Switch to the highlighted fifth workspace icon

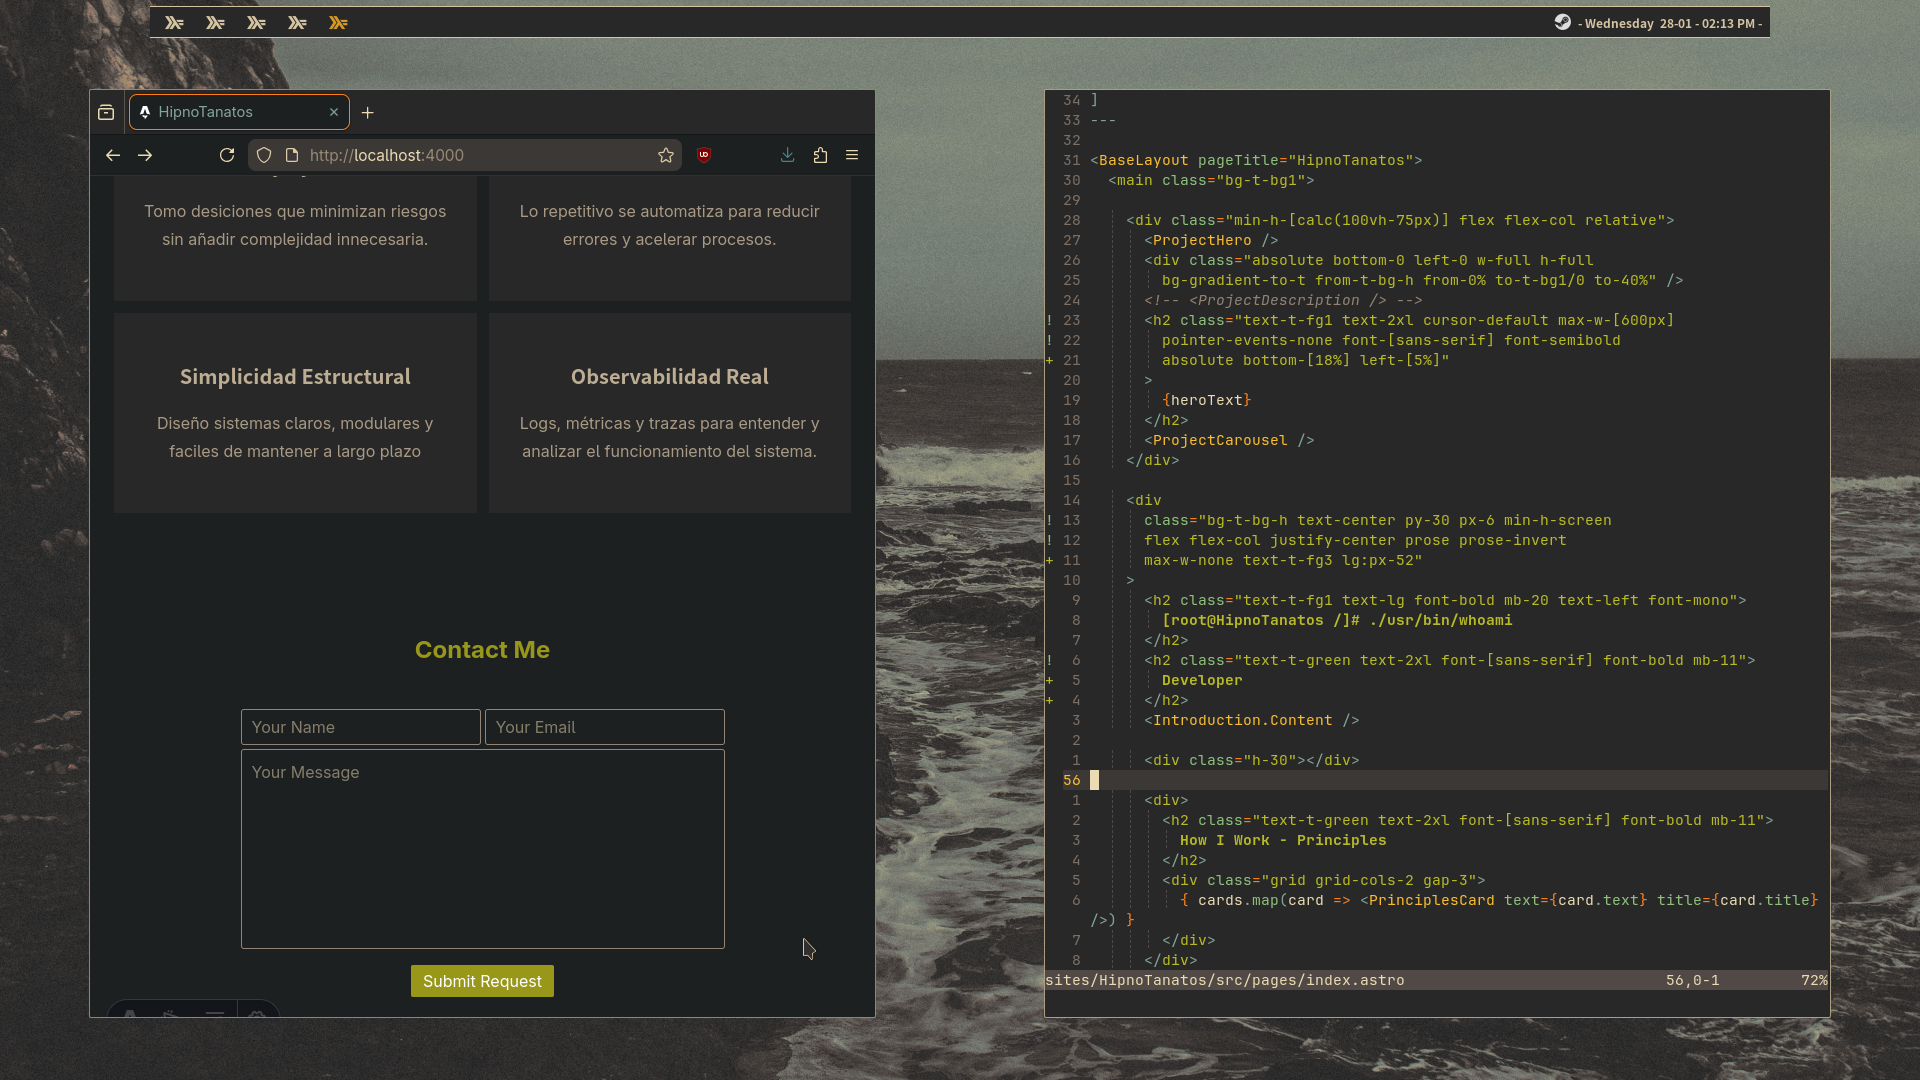(x=338, y=23)
